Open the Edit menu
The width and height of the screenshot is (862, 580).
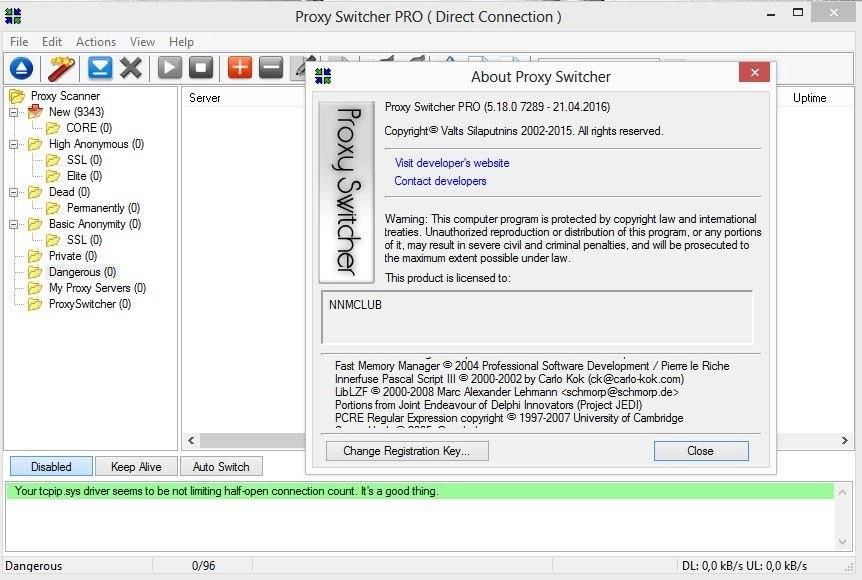(52, 42)
